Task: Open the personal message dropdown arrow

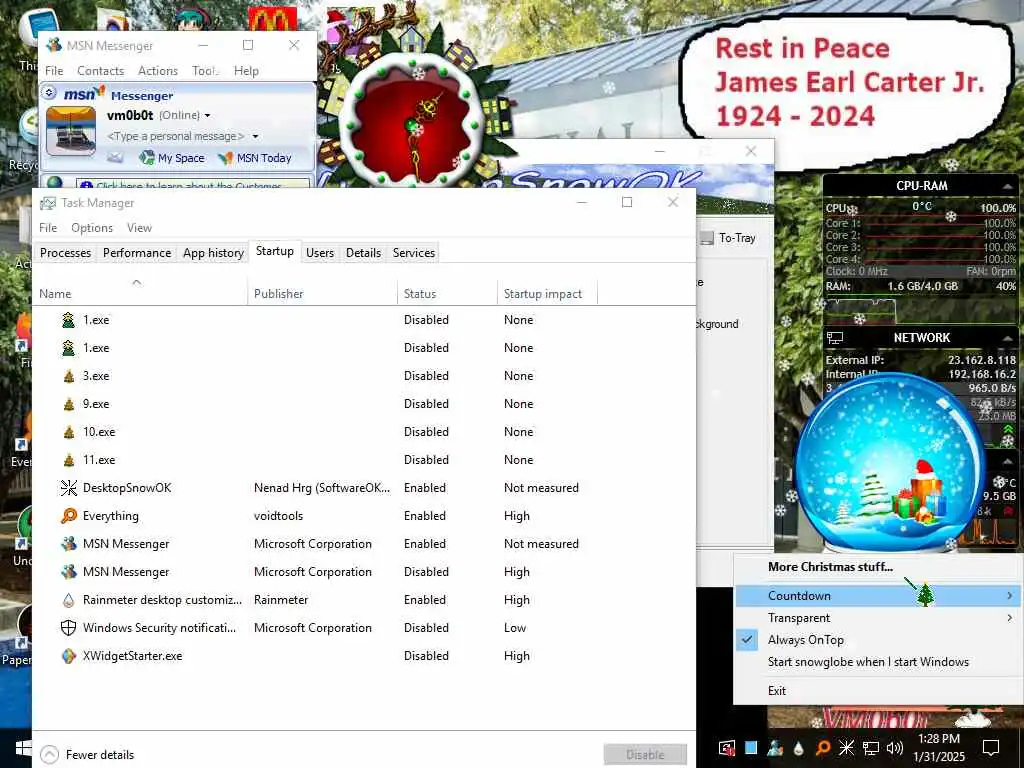Action: (x=255, y=136)
